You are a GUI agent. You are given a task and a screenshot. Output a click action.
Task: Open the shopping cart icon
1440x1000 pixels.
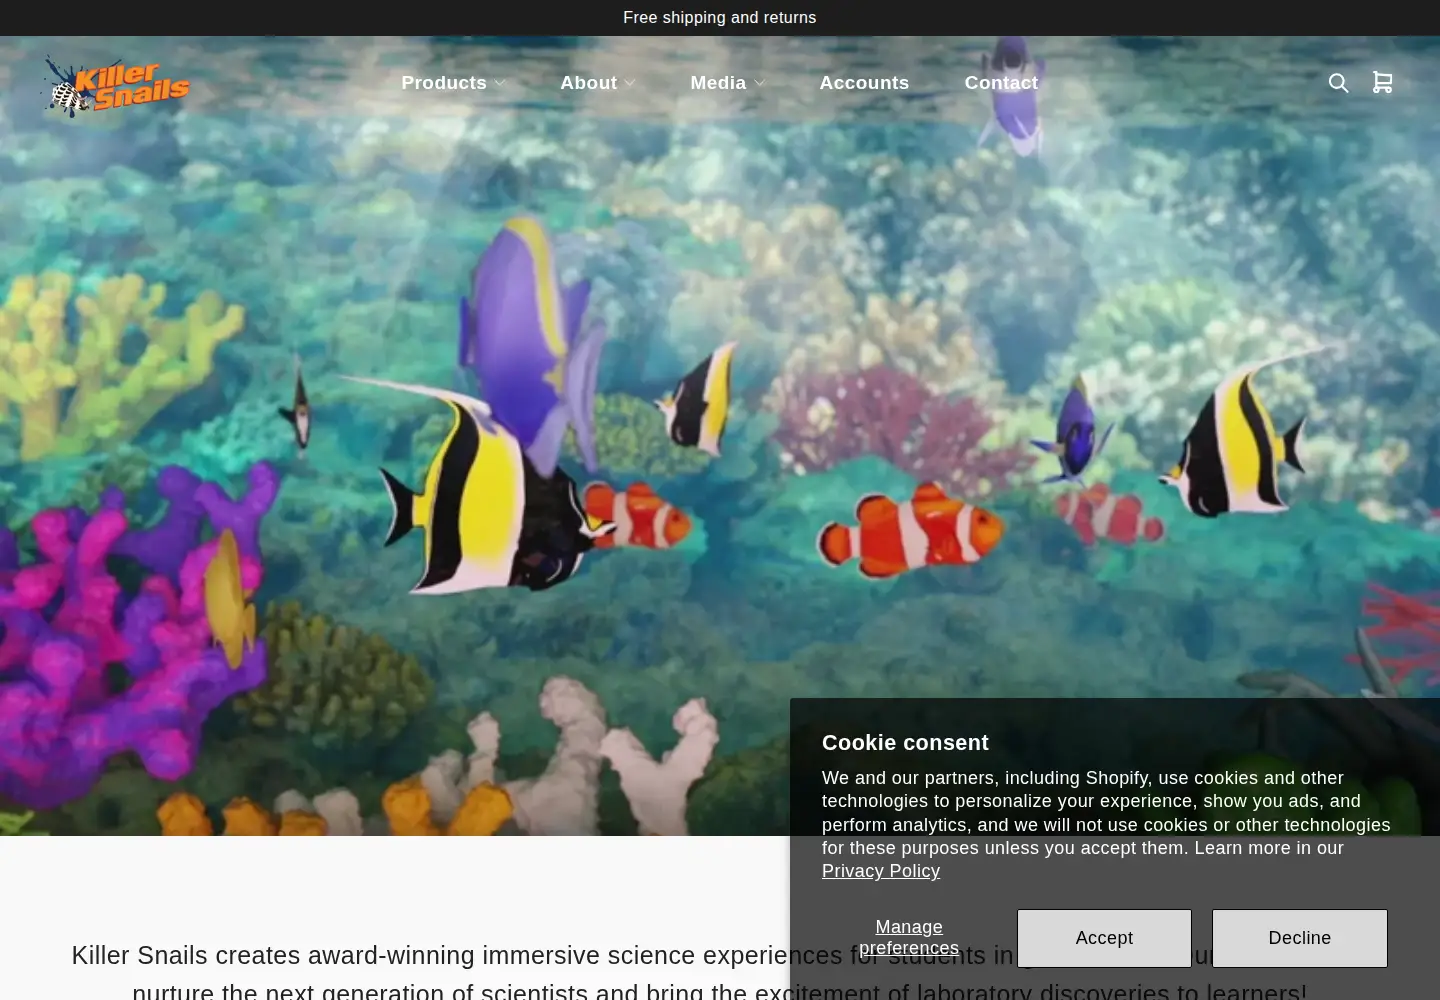point(1382,82)
